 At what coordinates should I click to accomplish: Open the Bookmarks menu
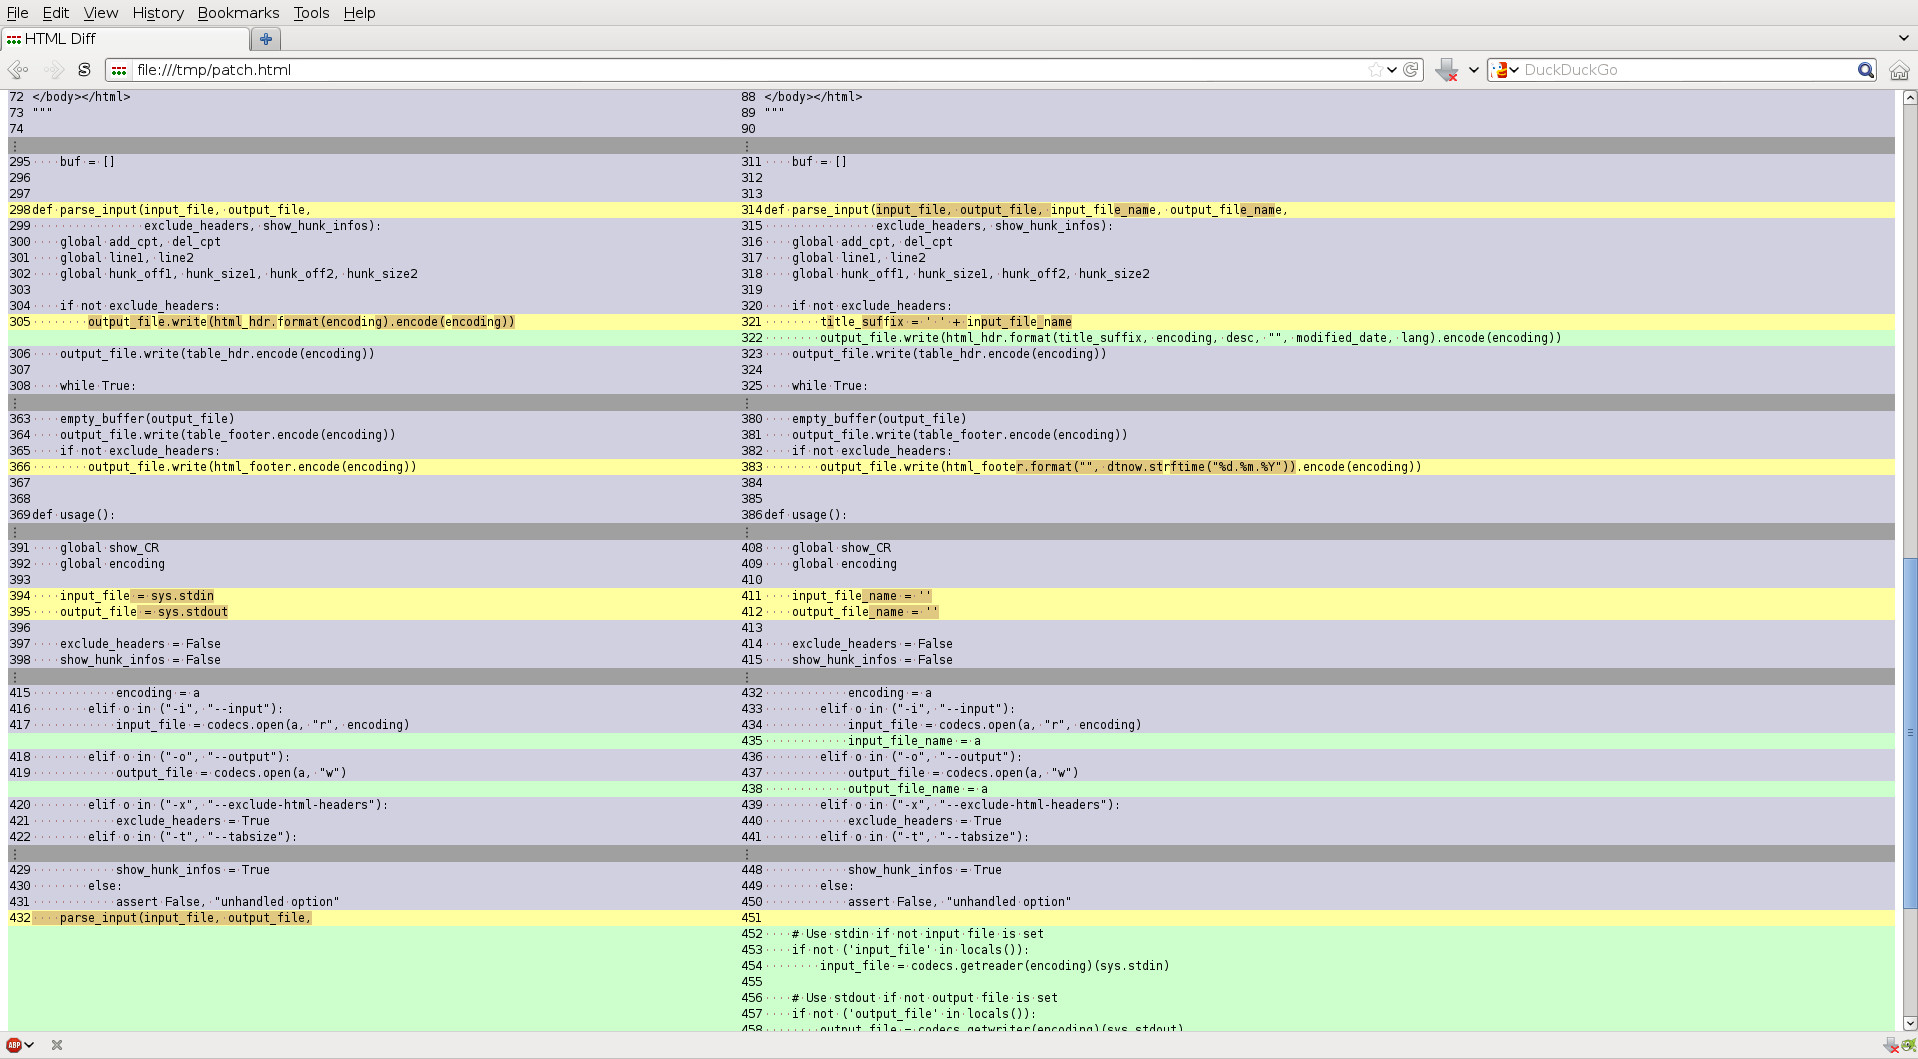pos(238,13)
